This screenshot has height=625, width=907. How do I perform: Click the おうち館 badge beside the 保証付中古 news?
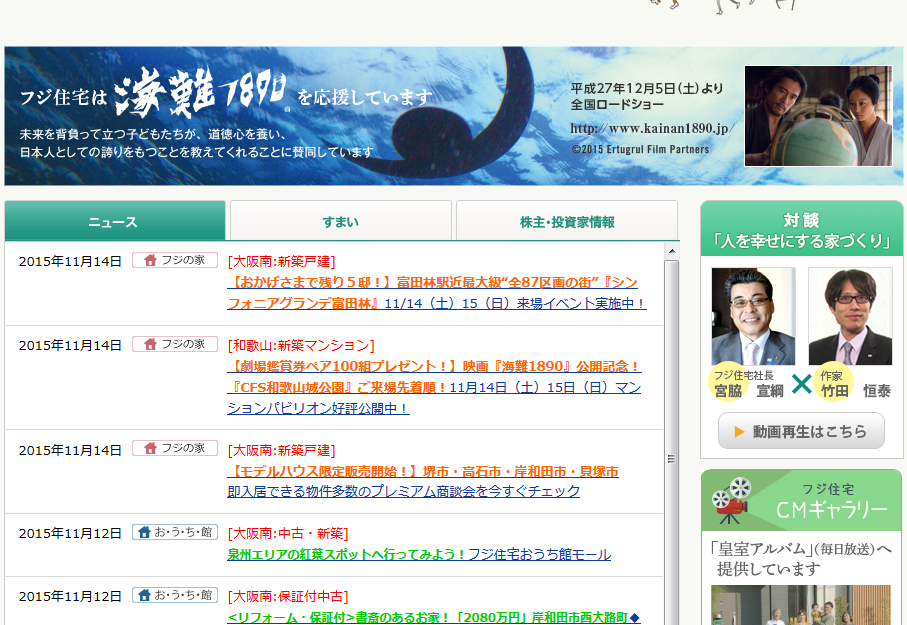pos(175,595)
